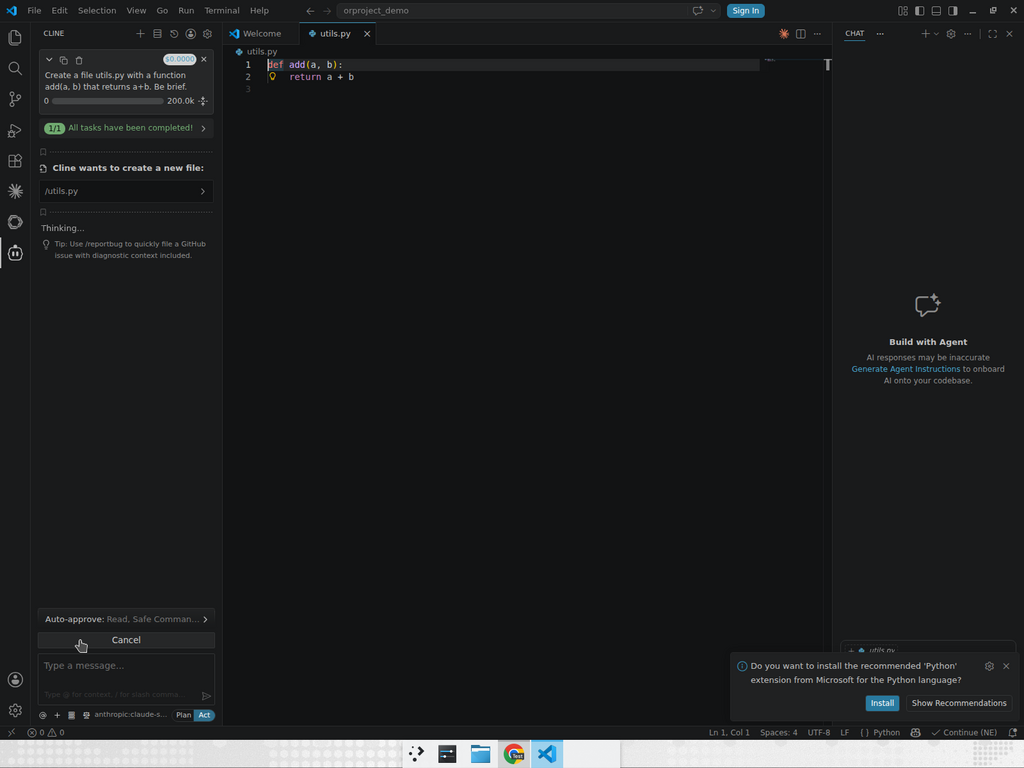Open the Extensions view
This screenshot has width=1024, height=768.
tap(15, 161)
